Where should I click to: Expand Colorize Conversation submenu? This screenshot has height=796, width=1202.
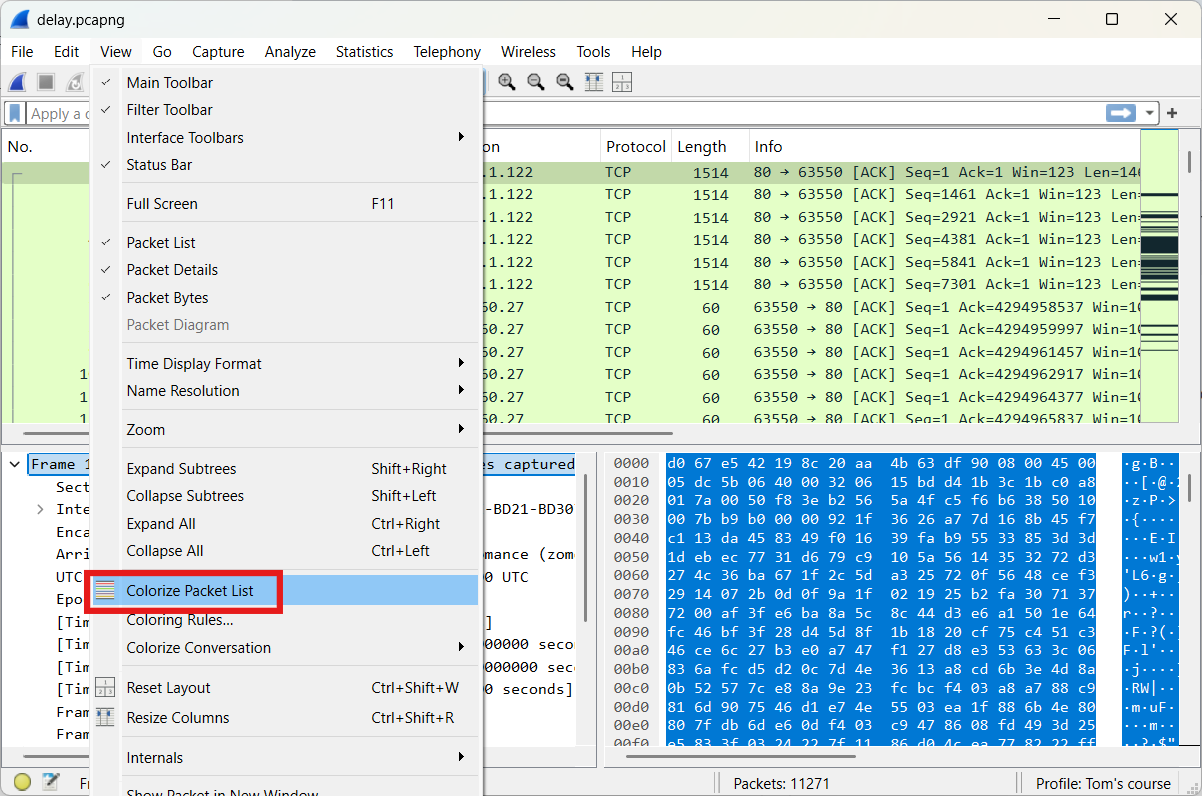461,647
